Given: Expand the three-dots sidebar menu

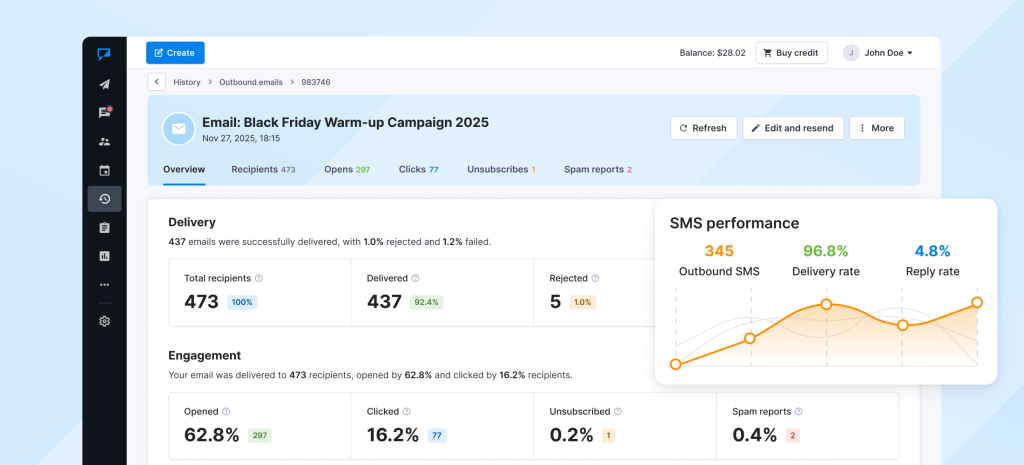Looking at the screenshot, I should (x=104, y=285).
